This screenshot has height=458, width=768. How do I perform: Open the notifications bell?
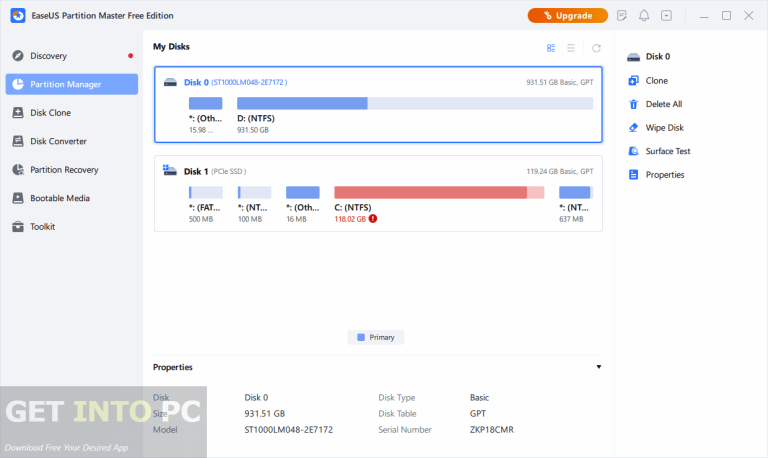[x=644, y=16]
